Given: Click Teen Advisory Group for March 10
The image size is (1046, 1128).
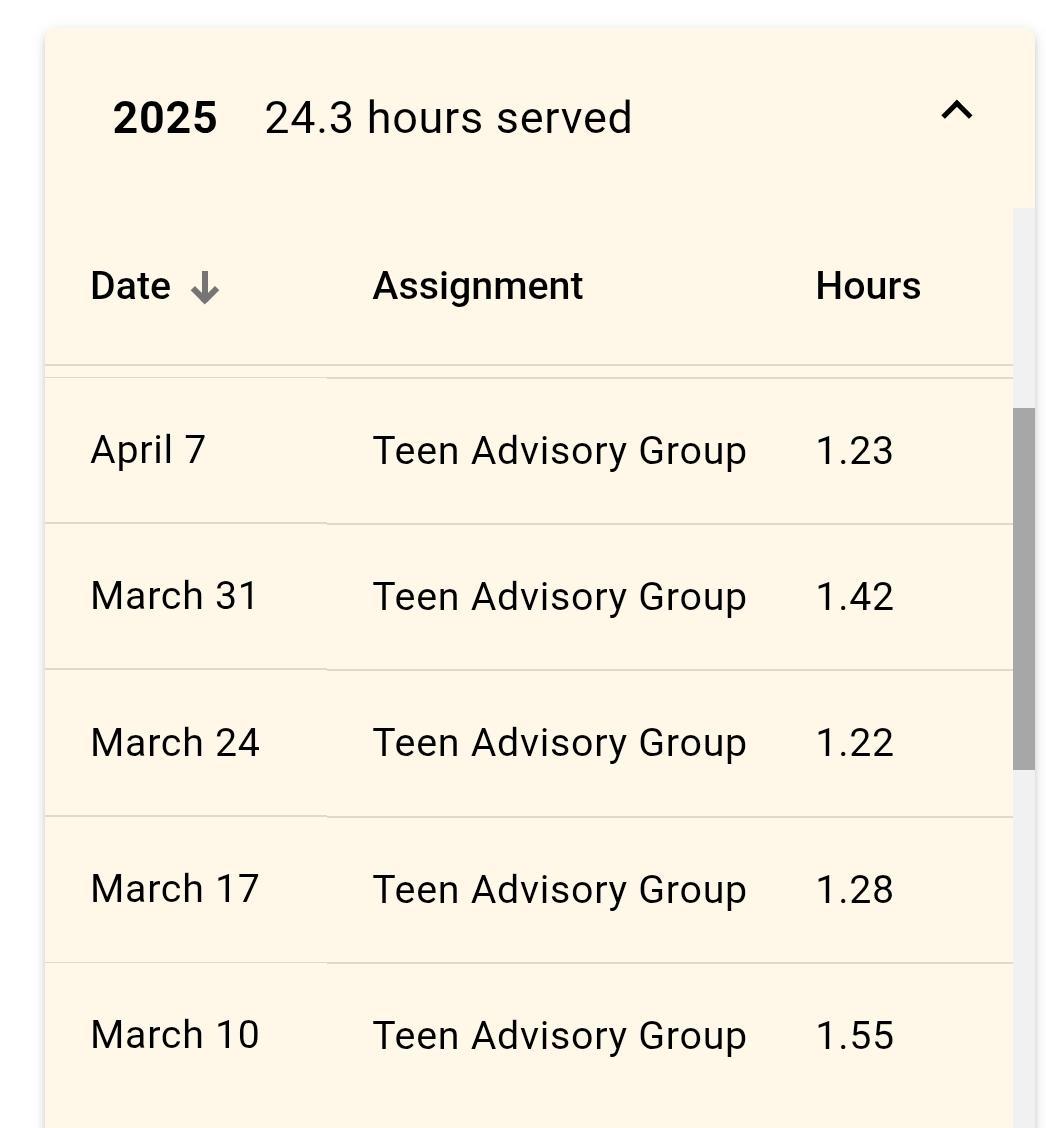Looking at the screenshot, I should [559, 1036].
